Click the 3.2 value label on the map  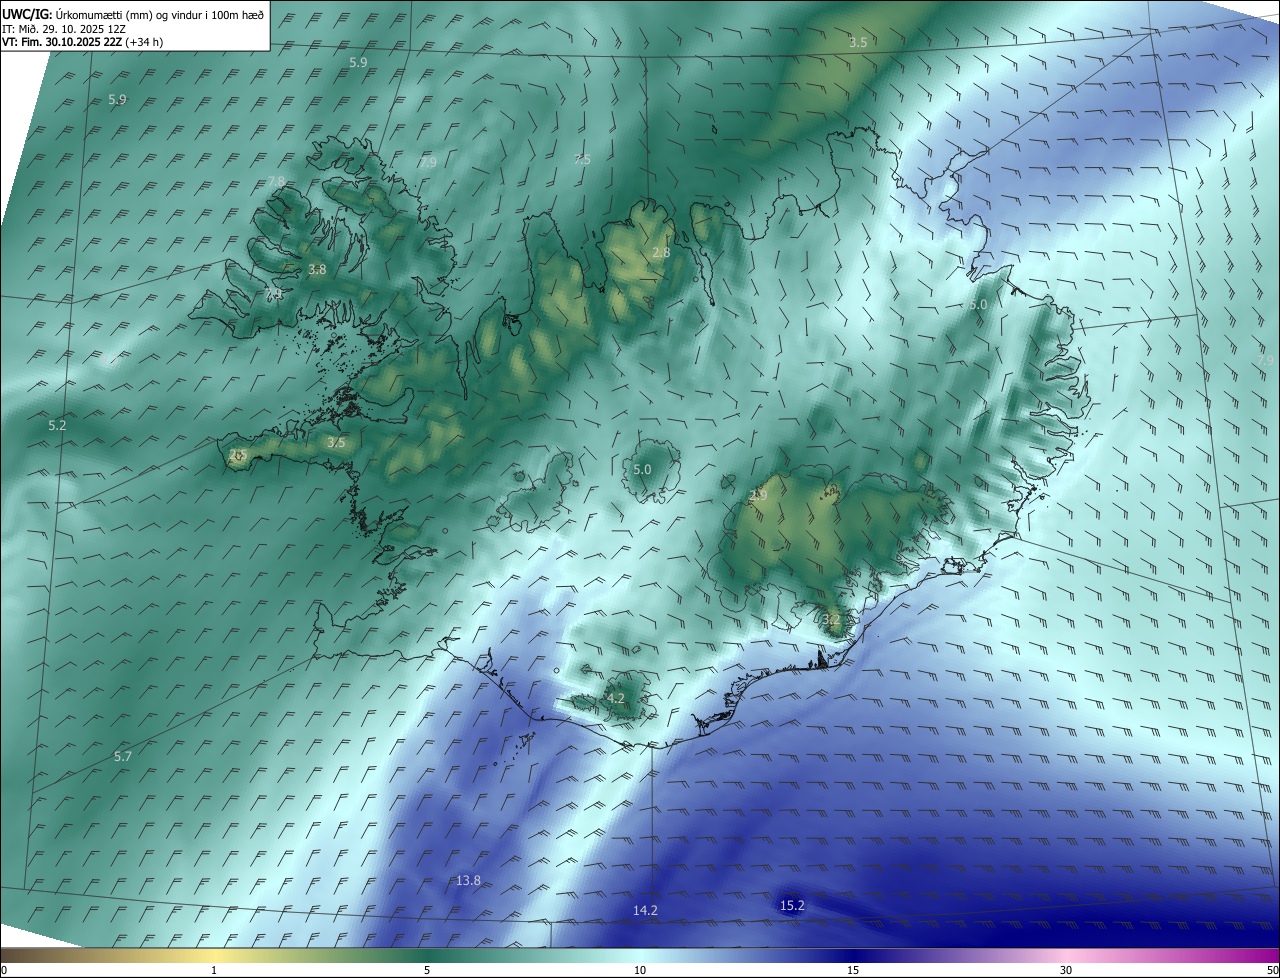(832, 620)
